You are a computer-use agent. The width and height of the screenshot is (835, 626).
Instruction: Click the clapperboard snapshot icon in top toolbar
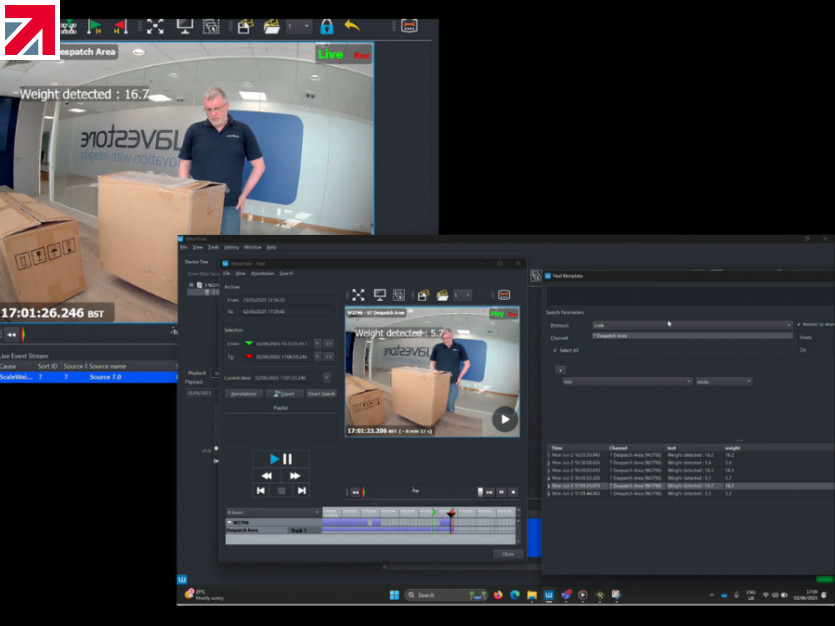click(244, 26)
